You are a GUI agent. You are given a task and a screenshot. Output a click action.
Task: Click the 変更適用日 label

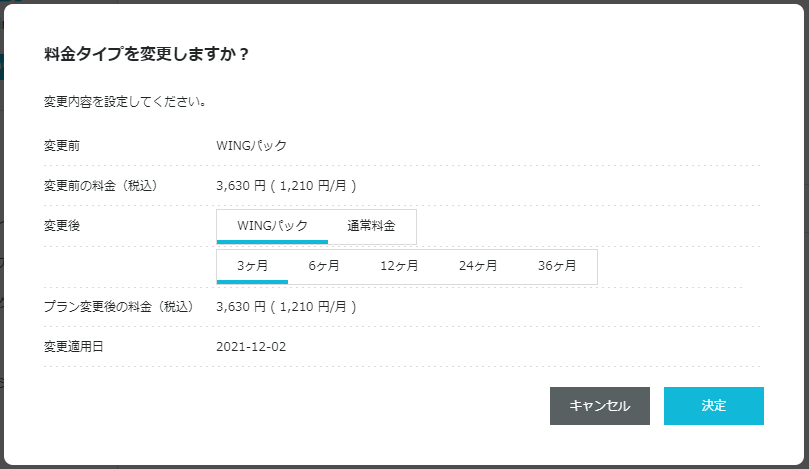click(x=75, y=346)
